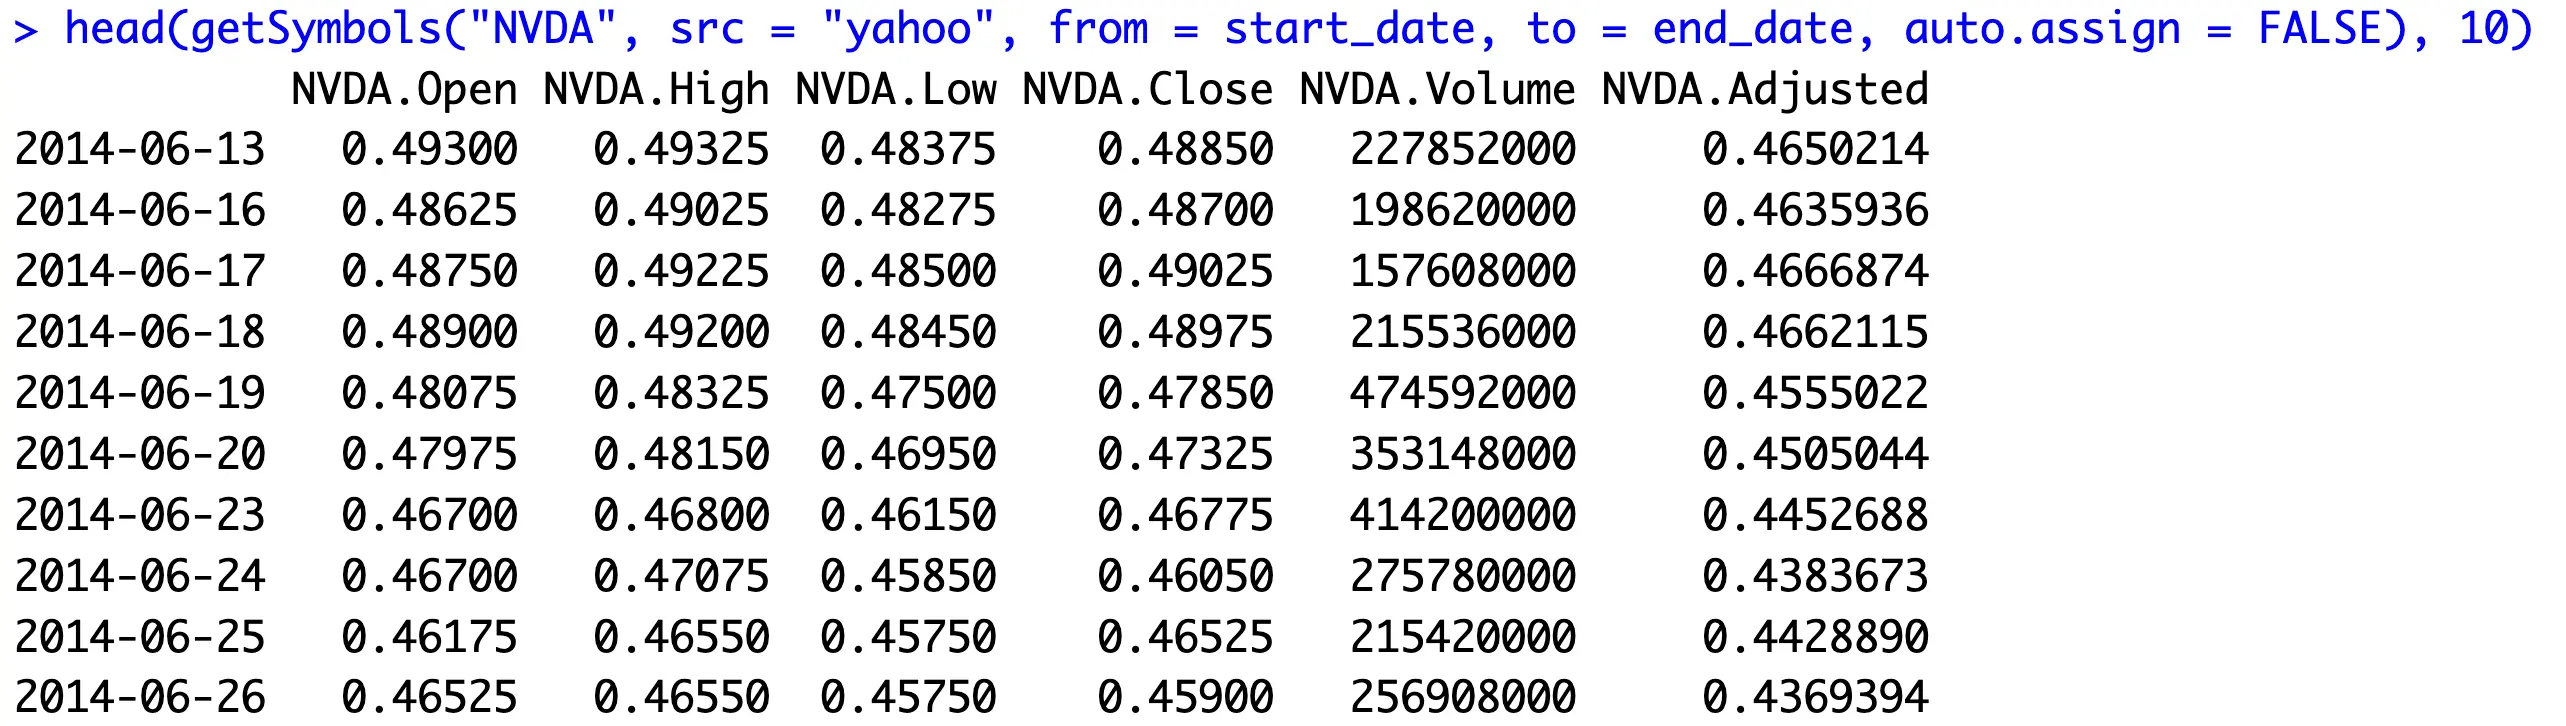The height and width of the screenshot is (726, 2566).
Task: Click the close price 0.49025
Action: click(x=1186, y=271)
